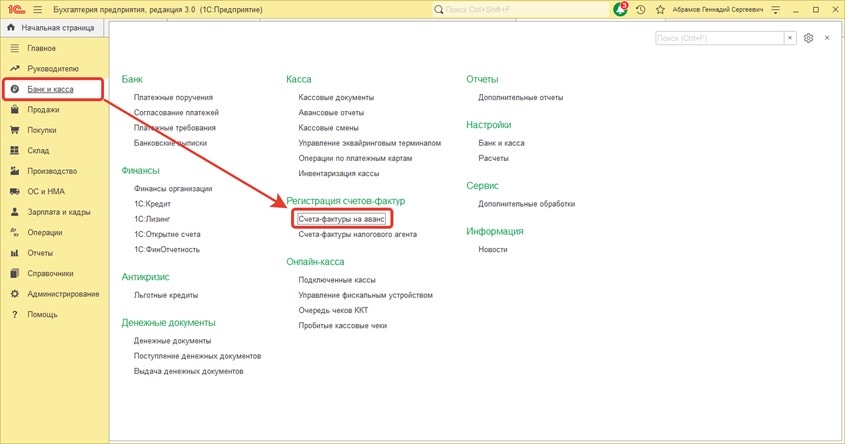Viewport: 845px width, 444px height.
Task: Open the hamburger main menu icon
Action: 36,9
